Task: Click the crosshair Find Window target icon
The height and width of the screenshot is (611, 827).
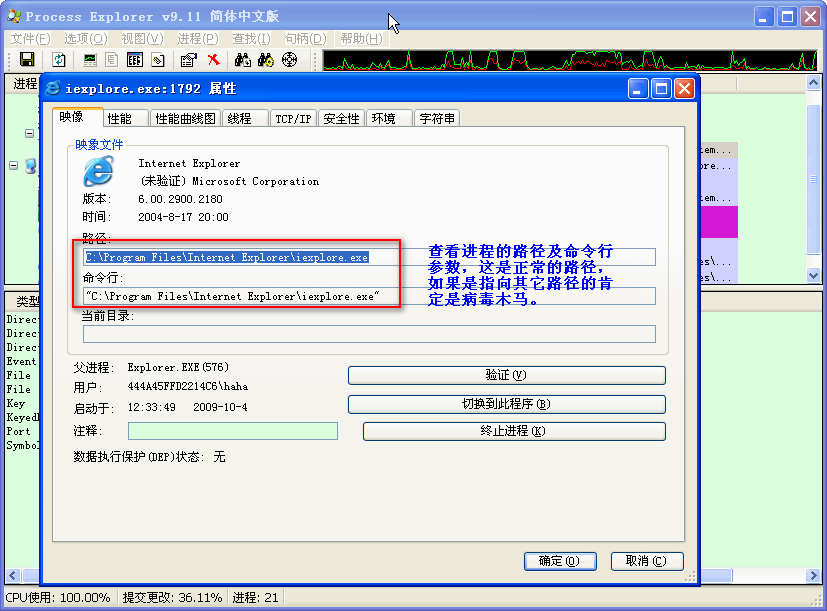Action: tap(289, 60)
